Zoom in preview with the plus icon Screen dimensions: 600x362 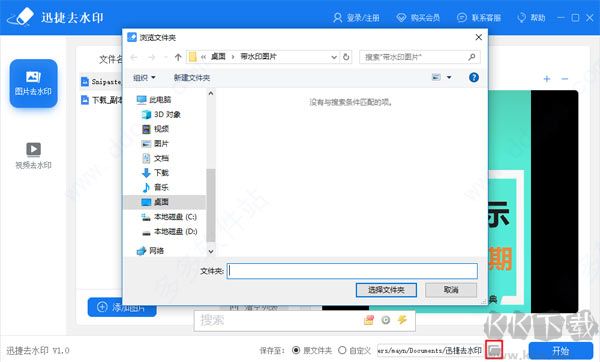pyautogui.click(x=547, y=79)
